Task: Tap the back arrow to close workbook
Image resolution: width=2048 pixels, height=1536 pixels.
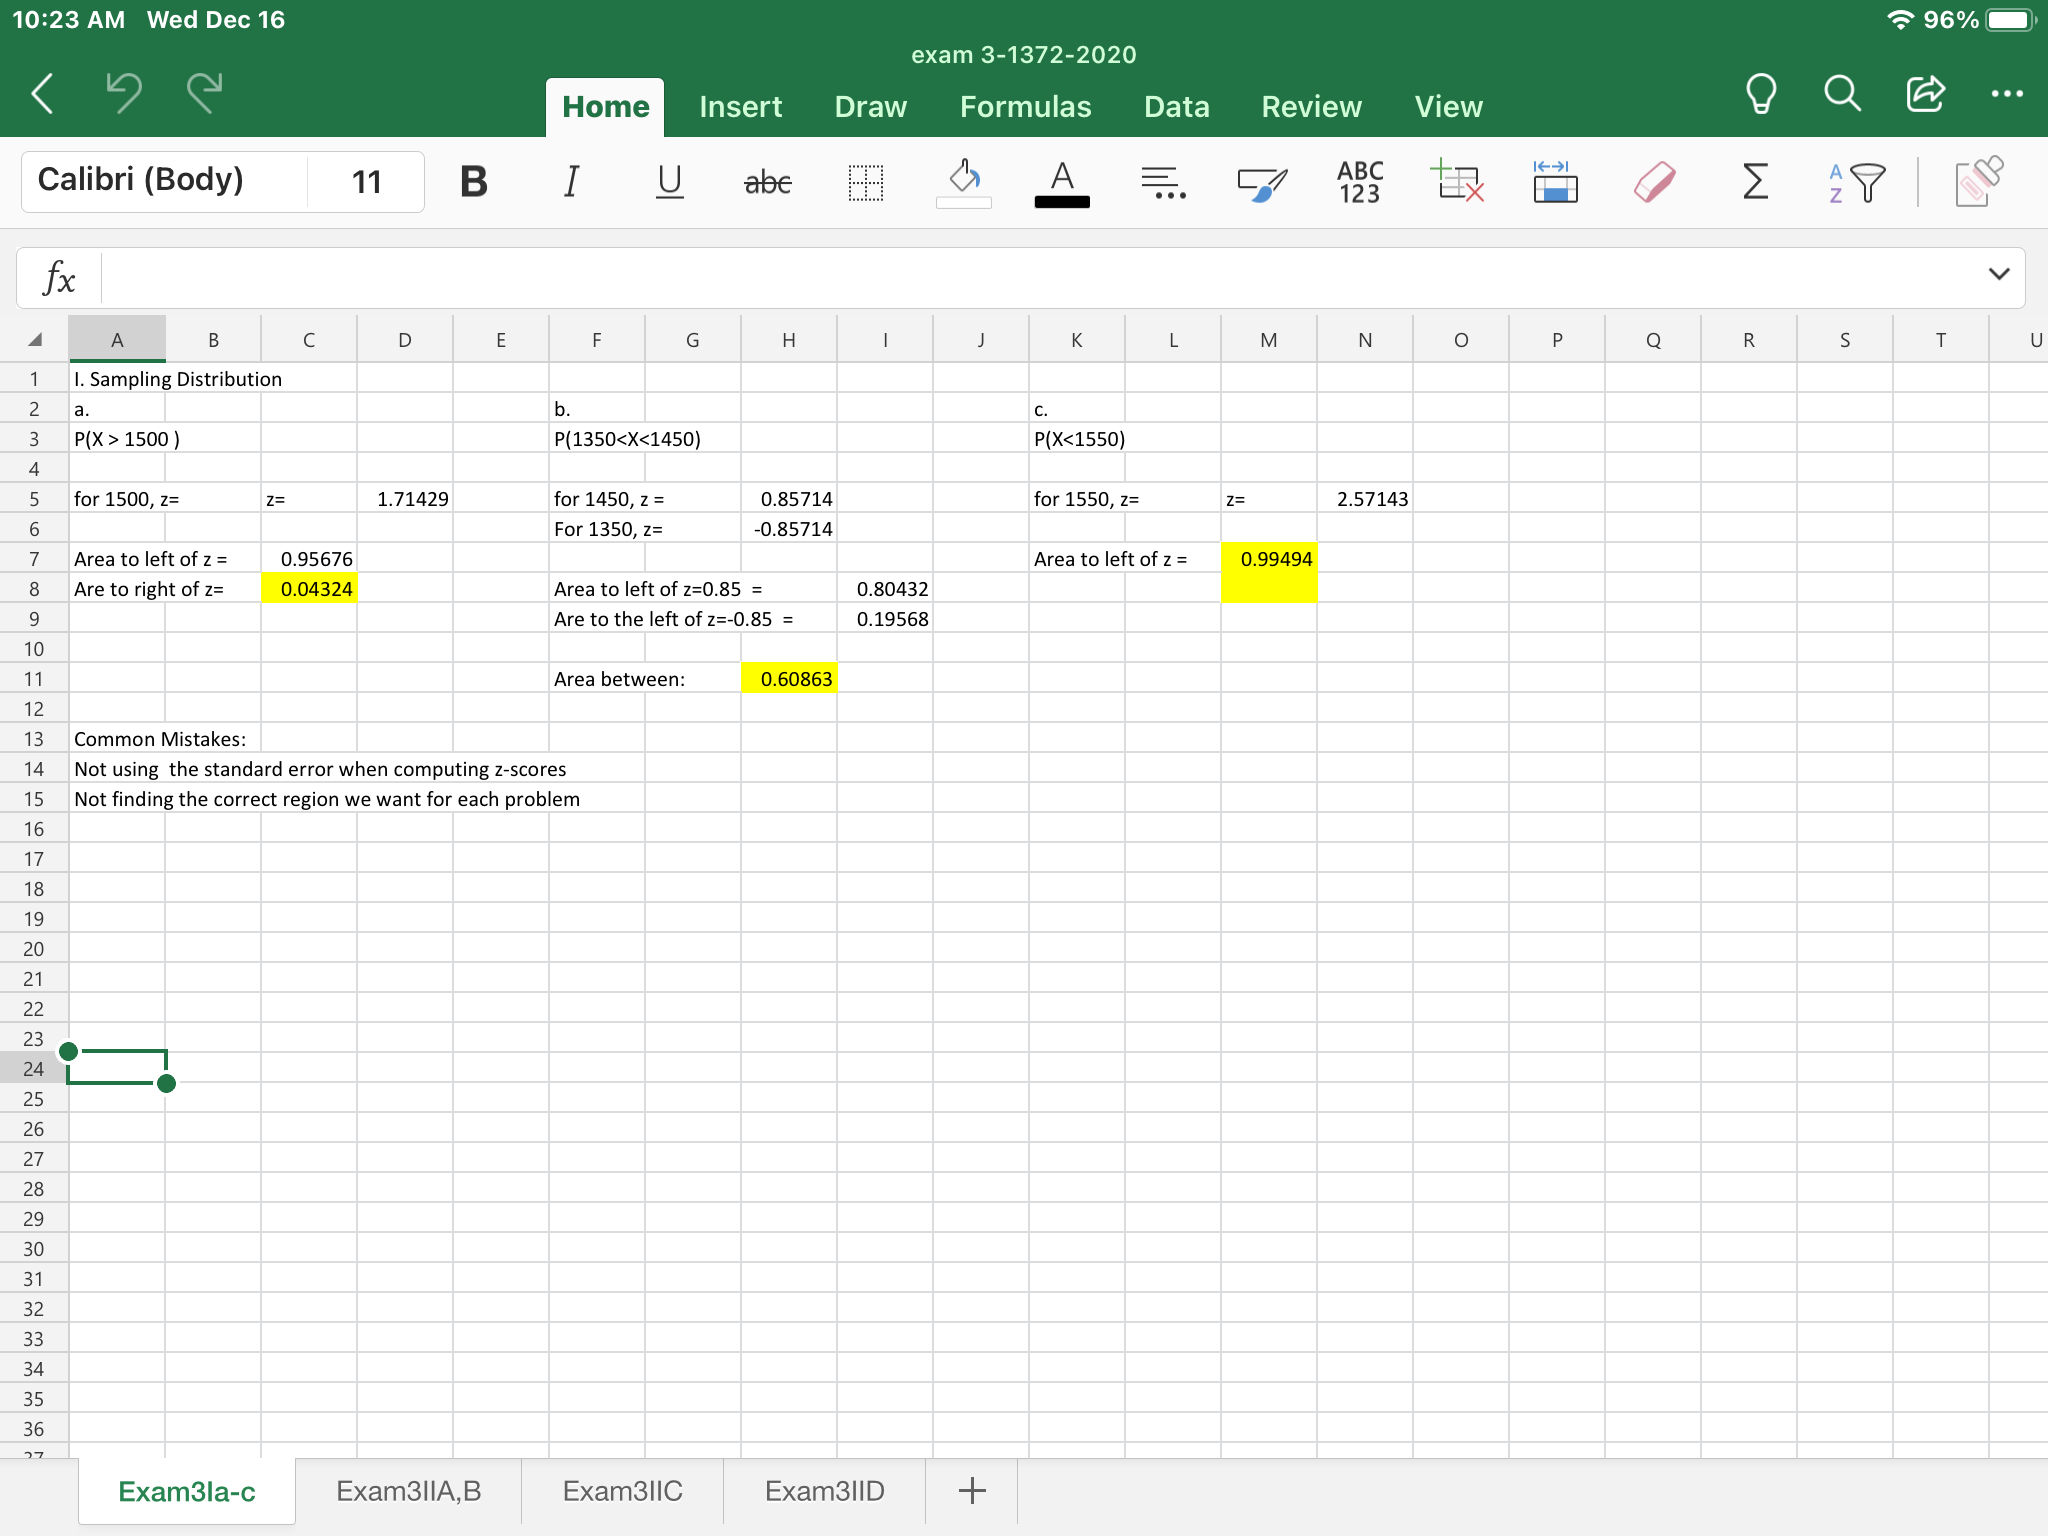Action: coord(43,94)
